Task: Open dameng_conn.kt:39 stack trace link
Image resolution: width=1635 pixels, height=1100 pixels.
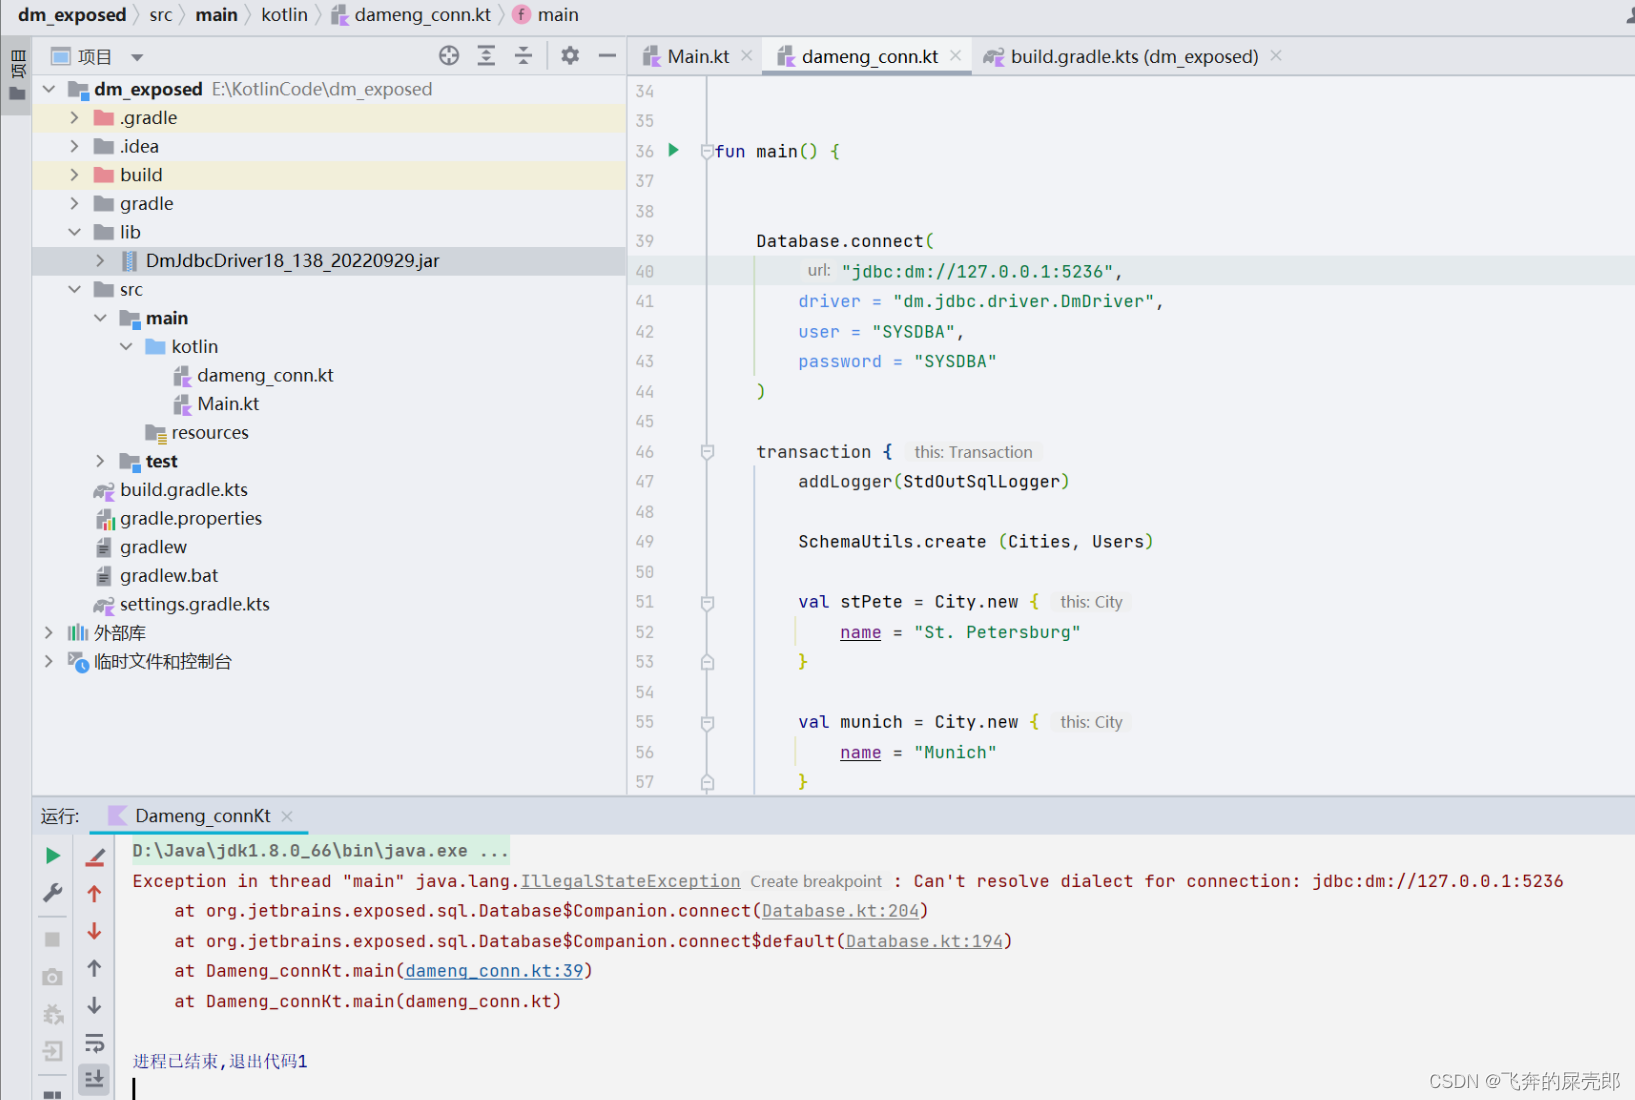Action: (494, 971)
